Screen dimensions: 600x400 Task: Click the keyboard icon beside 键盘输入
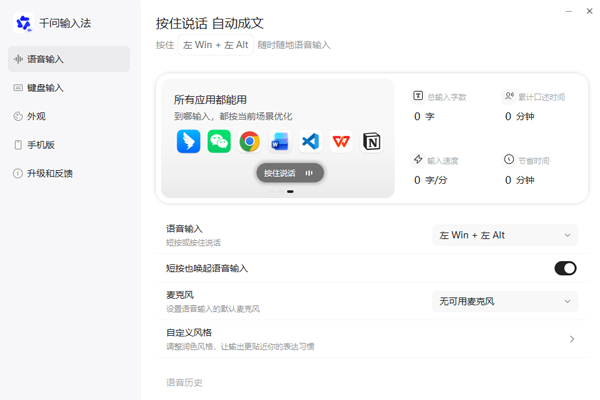[x=18, y=88]
